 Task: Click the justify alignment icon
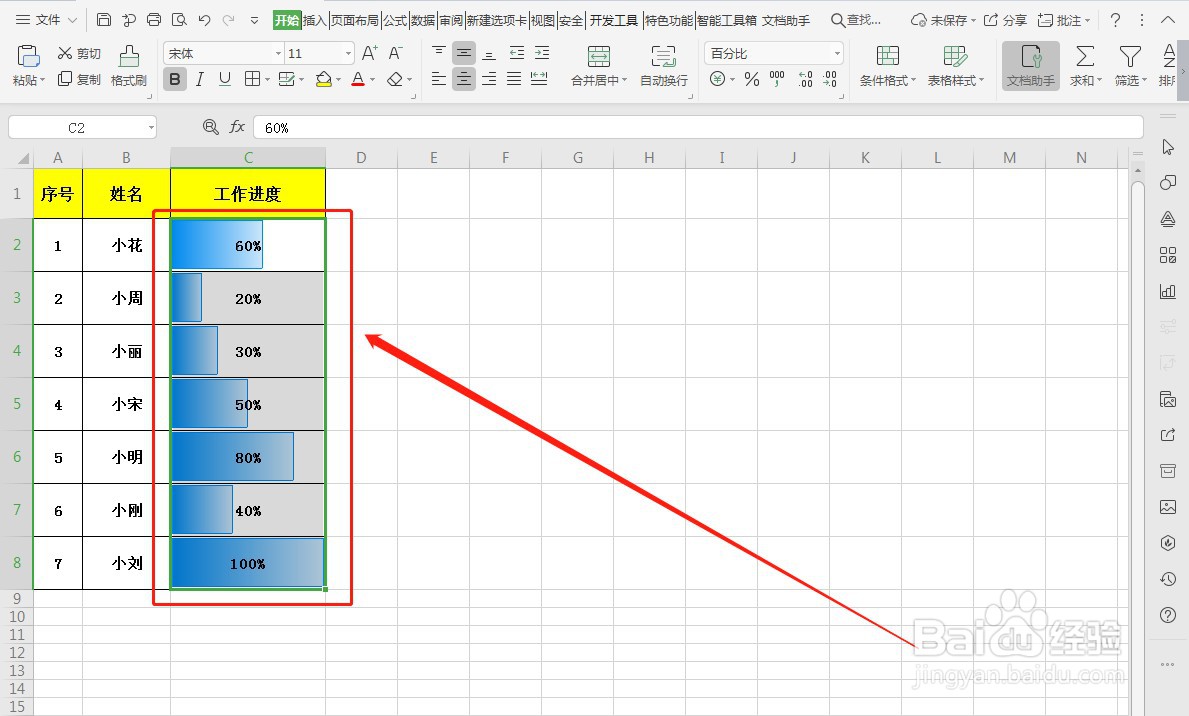point(514,79)
